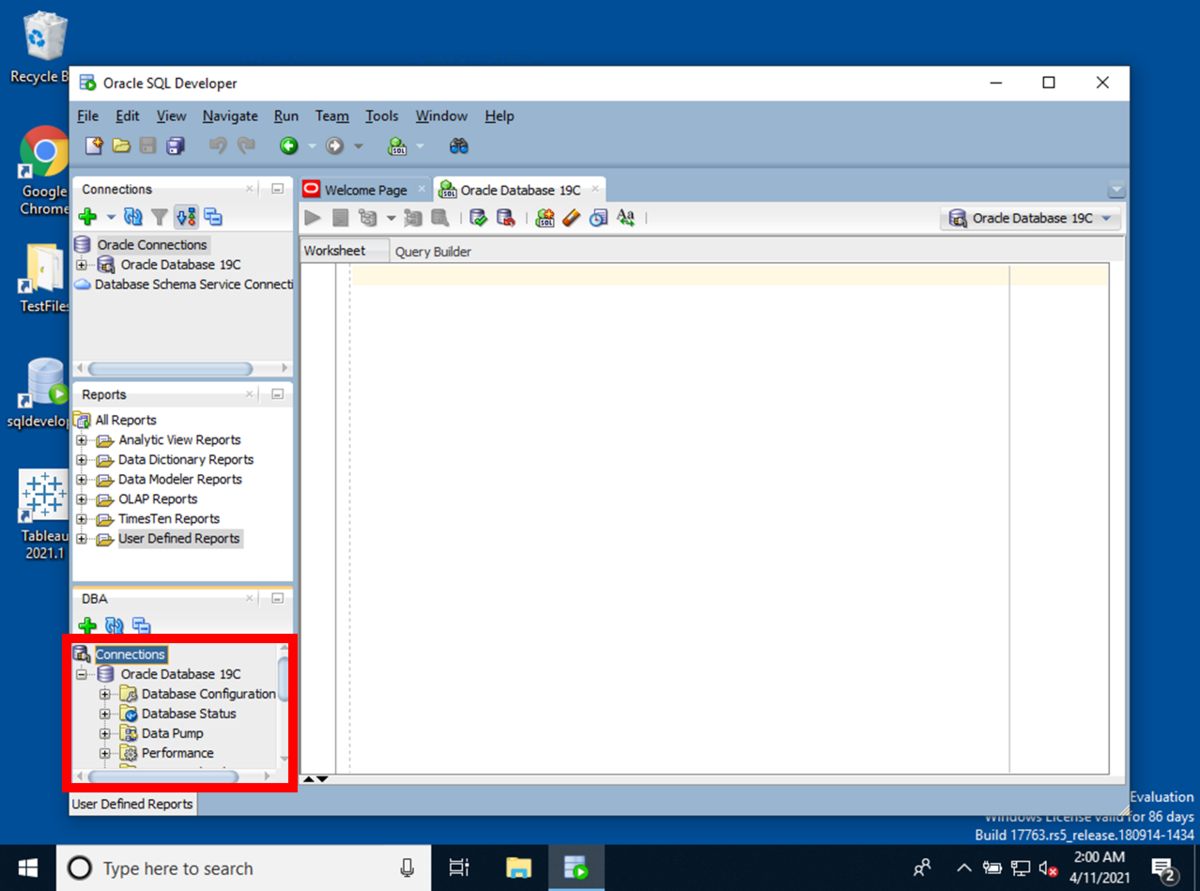Open the Team menu
Screen dimensions: 1200x891
332,116
